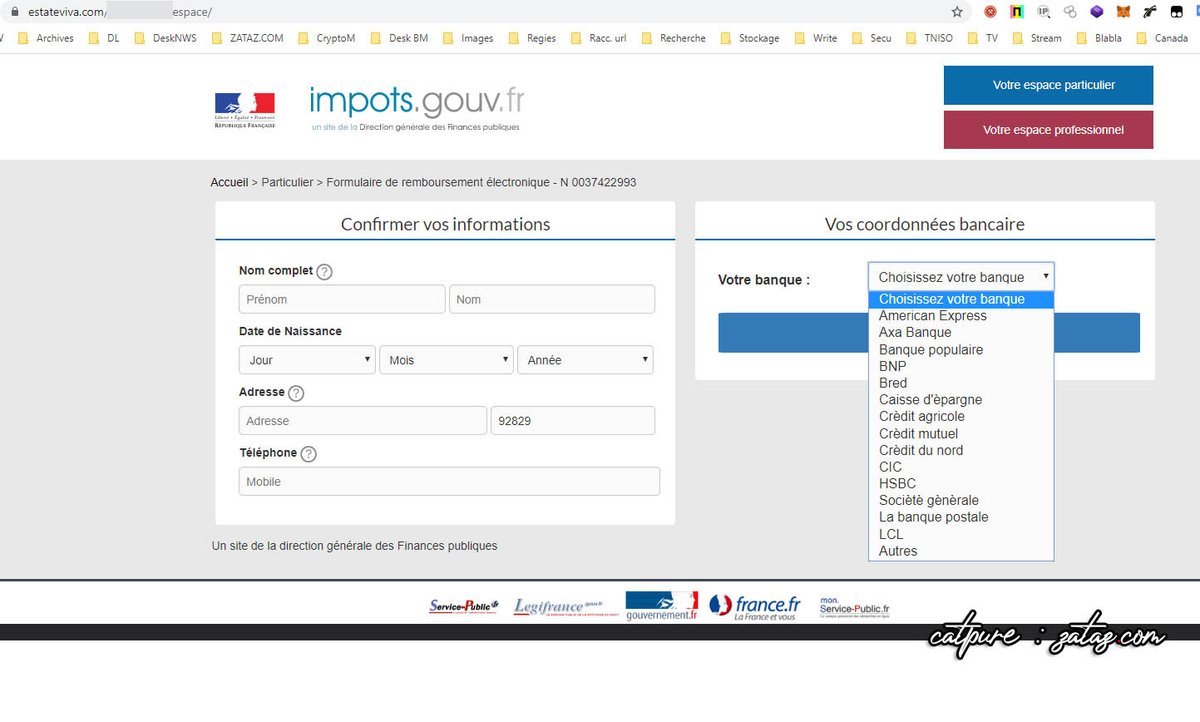Viewport: 1200px width, 722px height.
Task: Bookmark this page with the star icon
Action: [x=957, y=12]
